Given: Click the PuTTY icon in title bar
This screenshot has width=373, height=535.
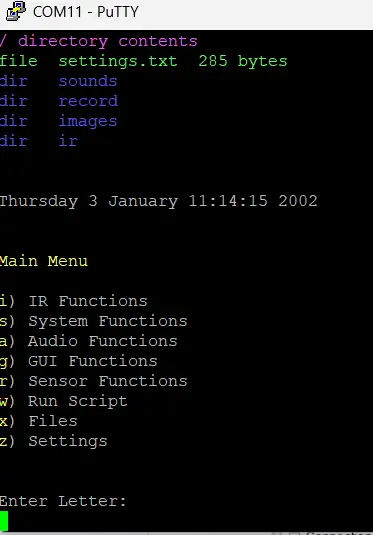Looking at the screenshot, I should 16,11.
